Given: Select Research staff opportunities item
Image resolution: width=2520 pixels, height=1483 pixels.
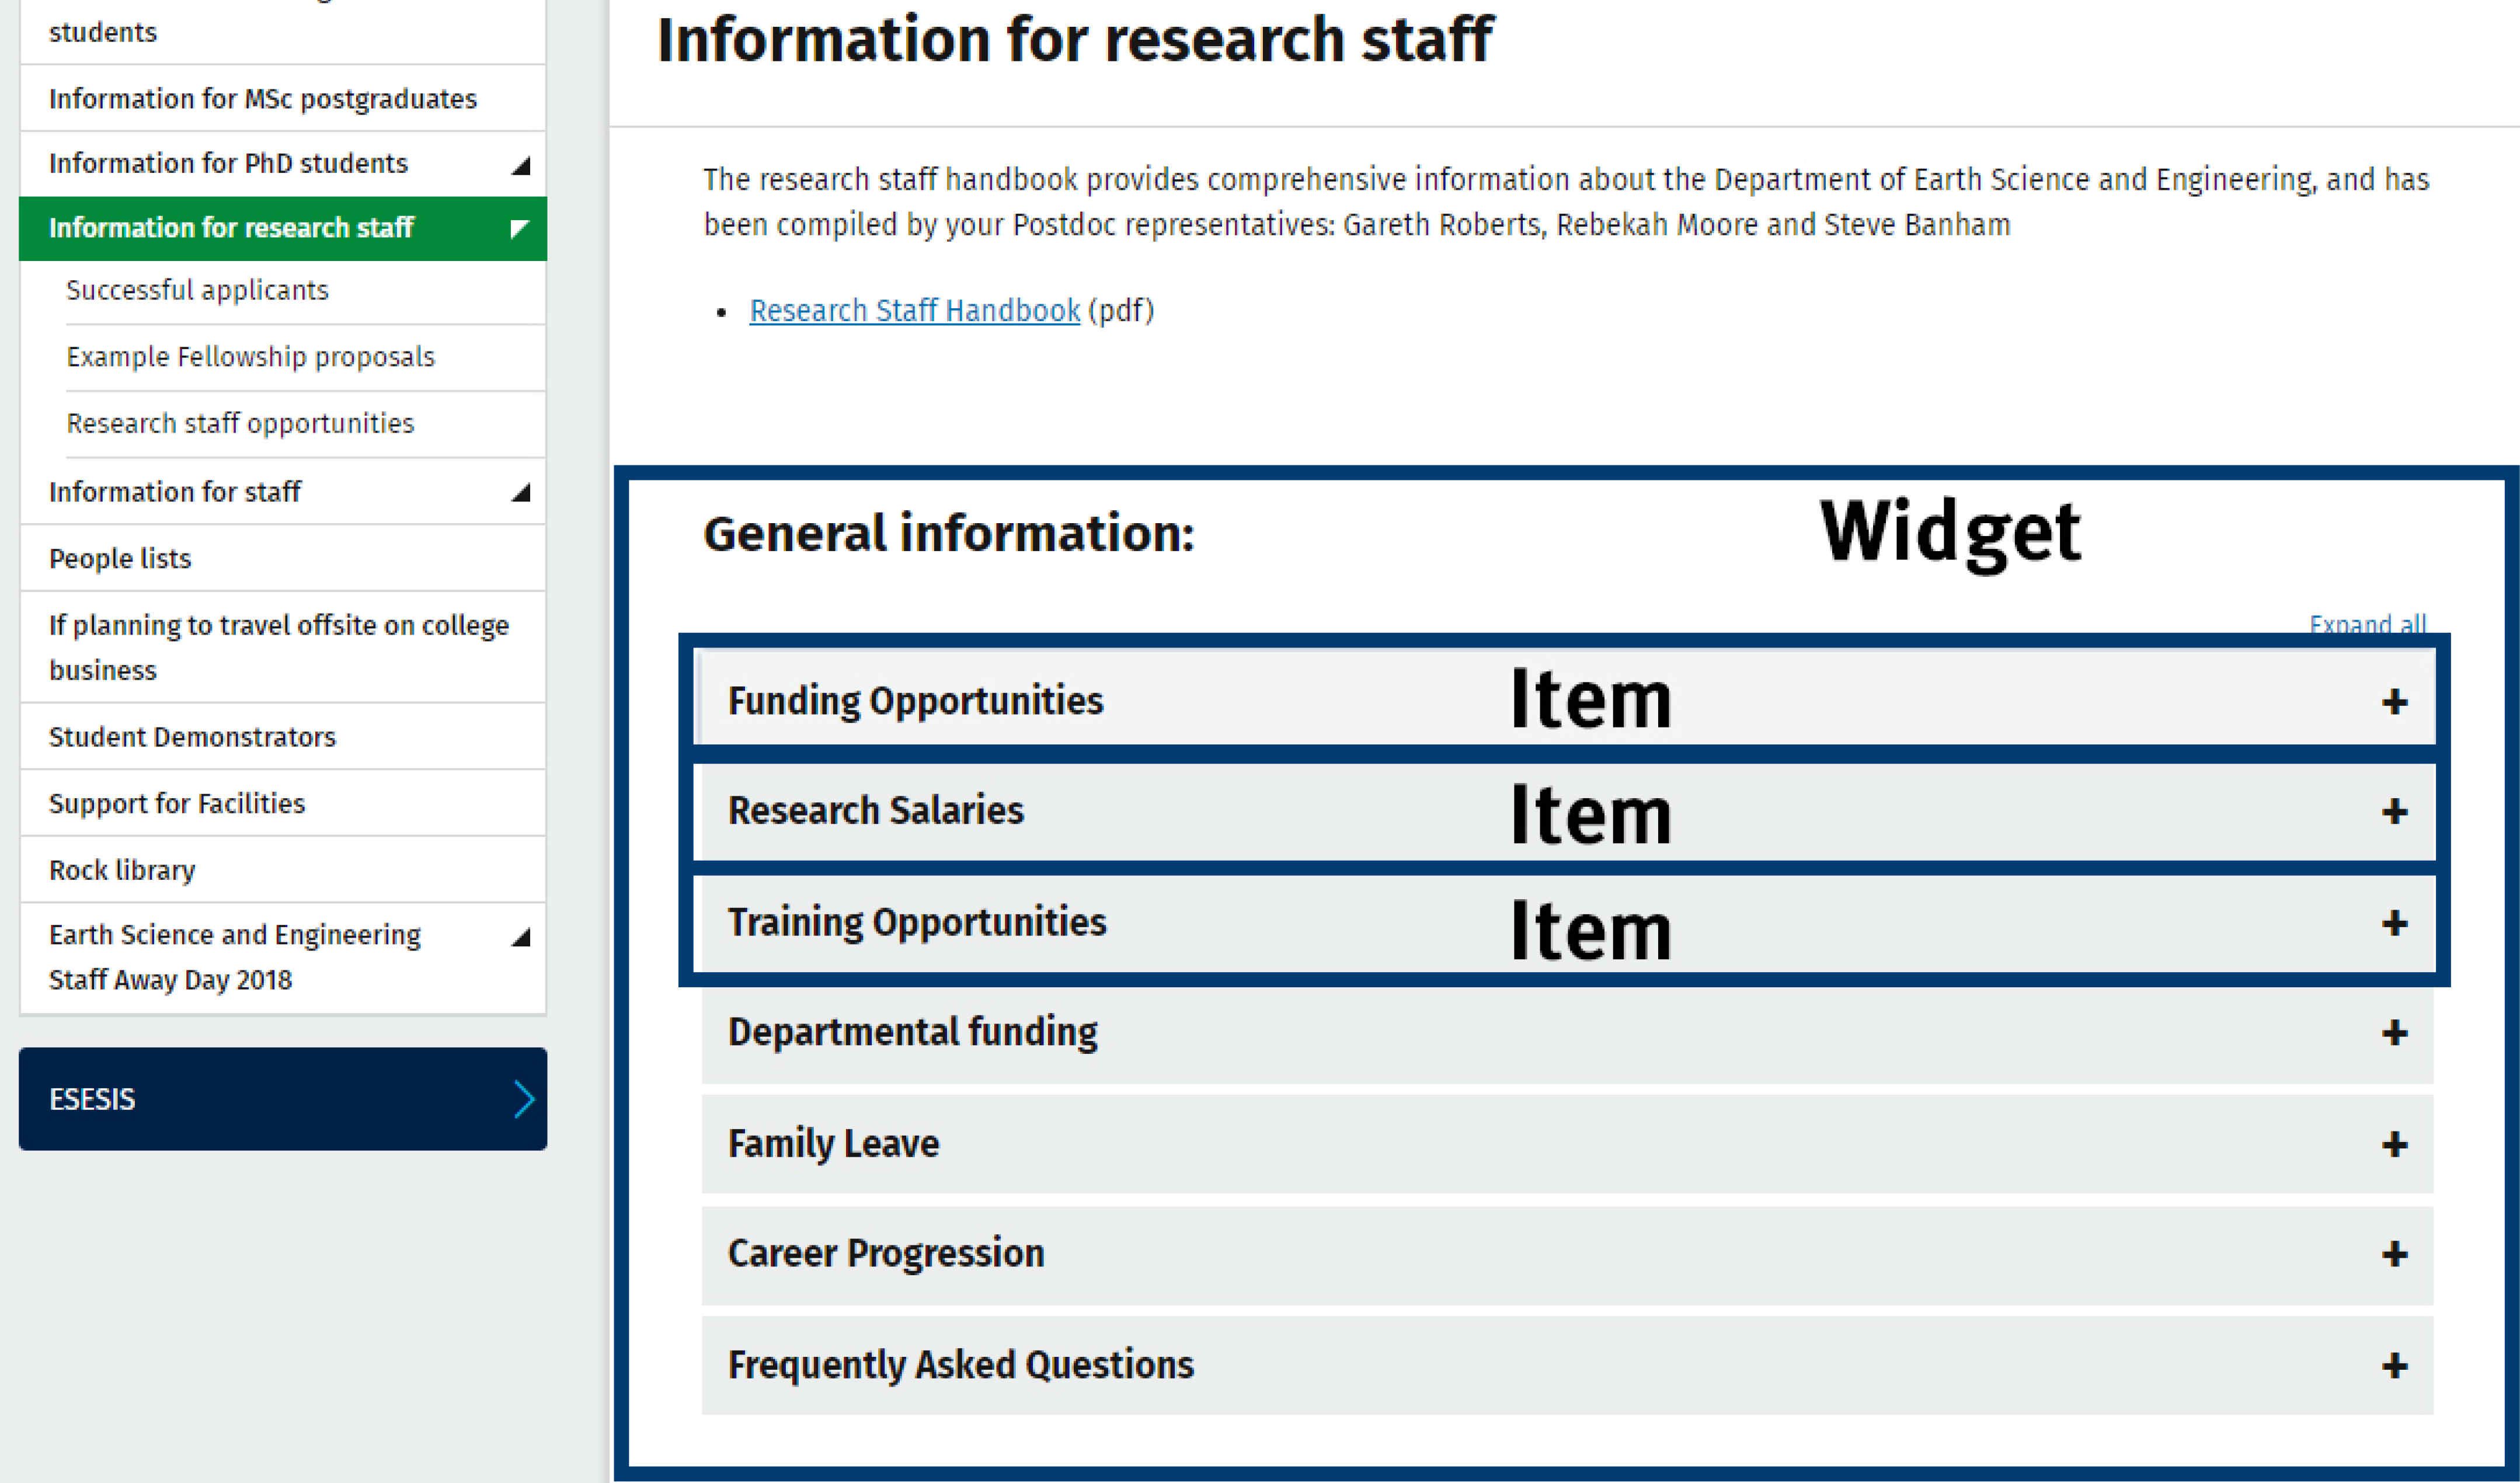Looking at the screenshot, I should pos(240,423).
